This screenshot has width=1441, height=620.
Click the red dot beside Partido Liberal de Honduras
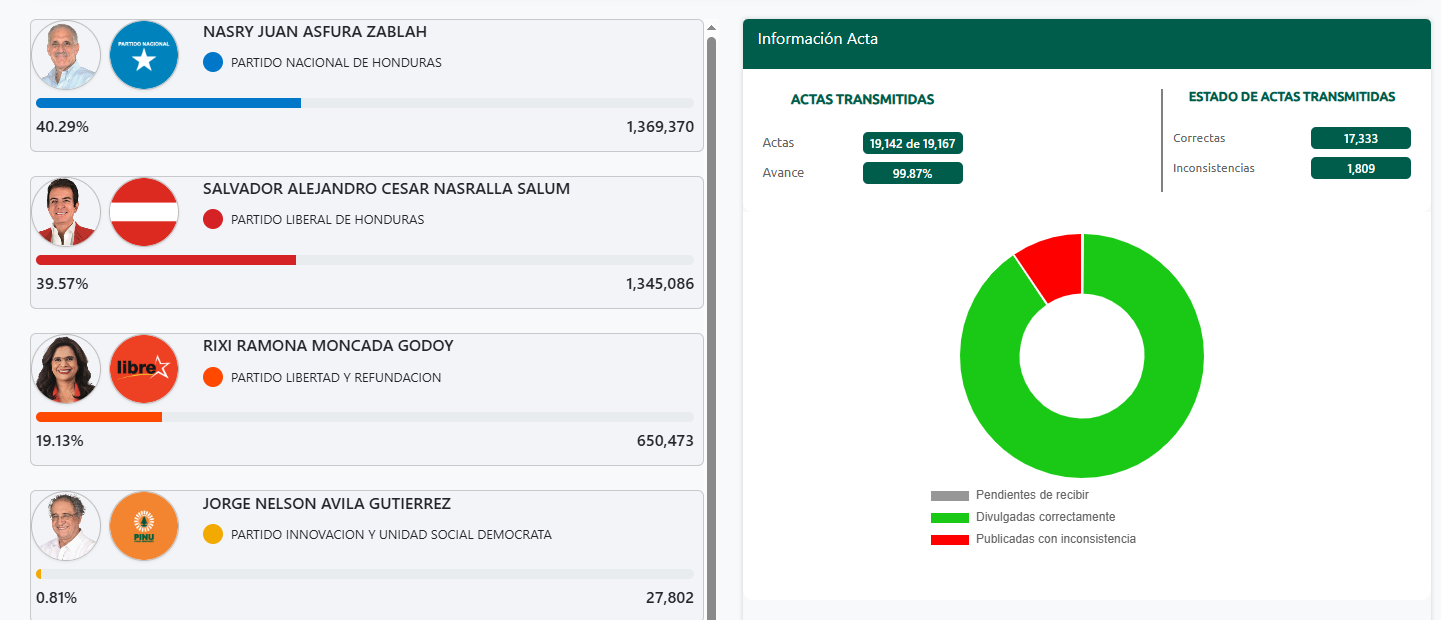point(212,219)
